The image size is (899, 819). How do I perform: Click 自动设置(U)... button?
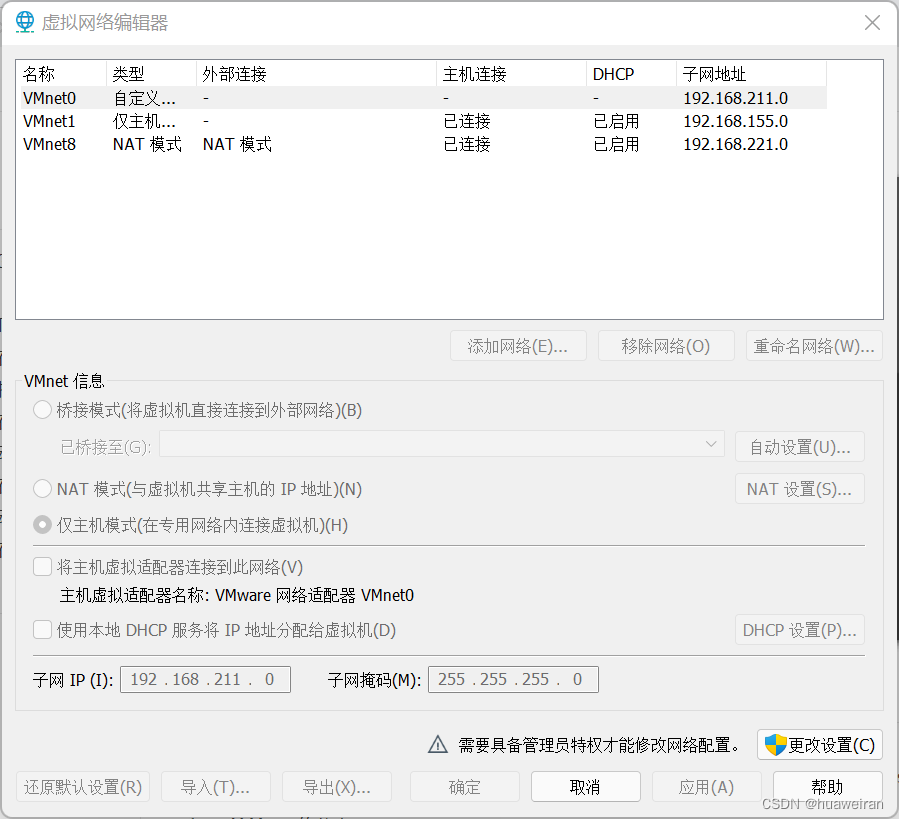pos(800,447)
